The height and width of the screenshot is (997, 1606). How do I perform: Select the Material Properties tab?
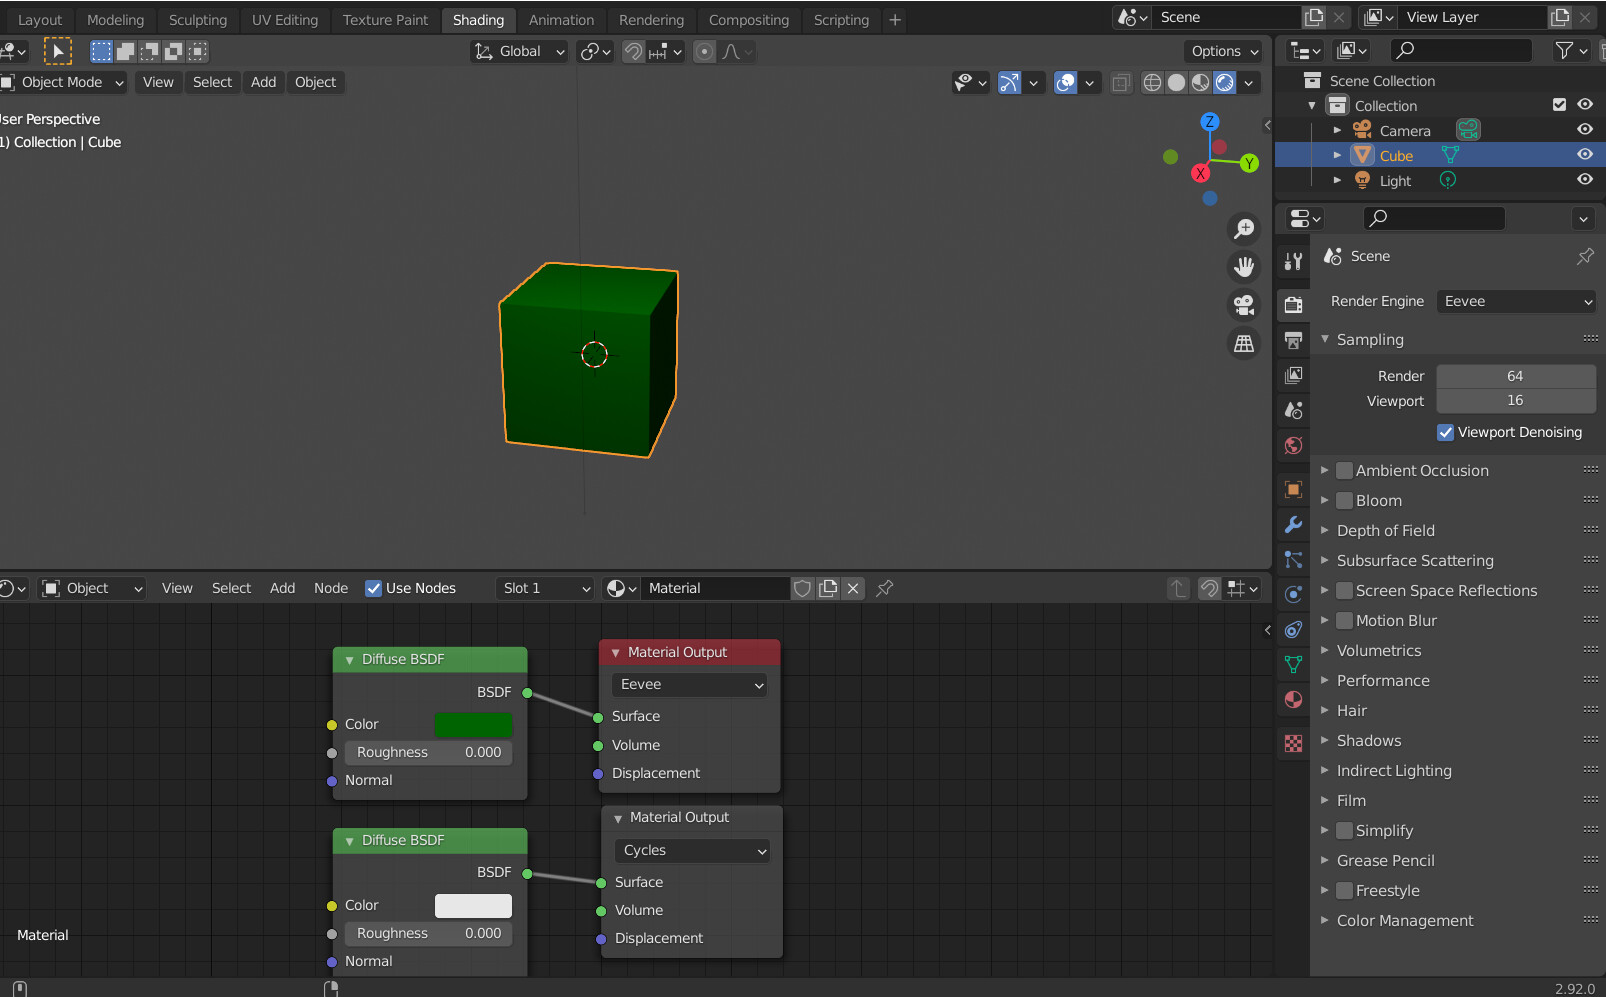pyautogui.click(x=1292, y=699)
